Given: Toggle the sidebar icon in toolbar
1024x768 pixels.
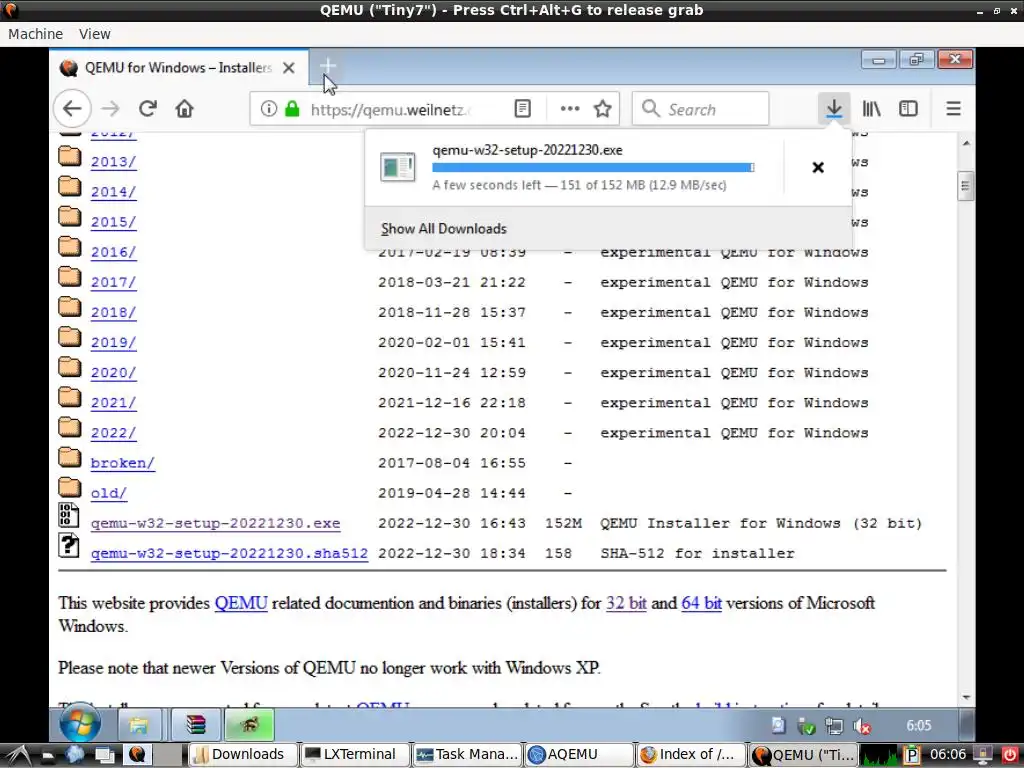Looking at the screenshot, I should pos(908,108).
